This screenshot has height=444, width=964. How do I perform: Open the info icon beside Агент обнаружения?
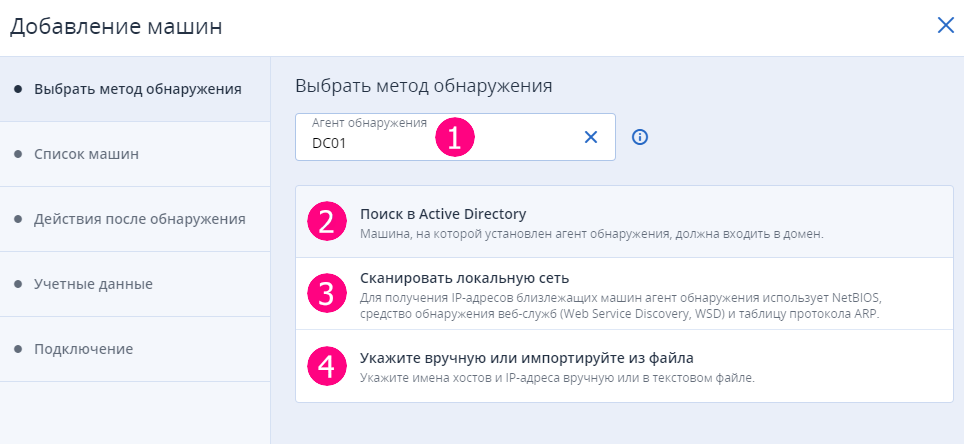[640, 137]
